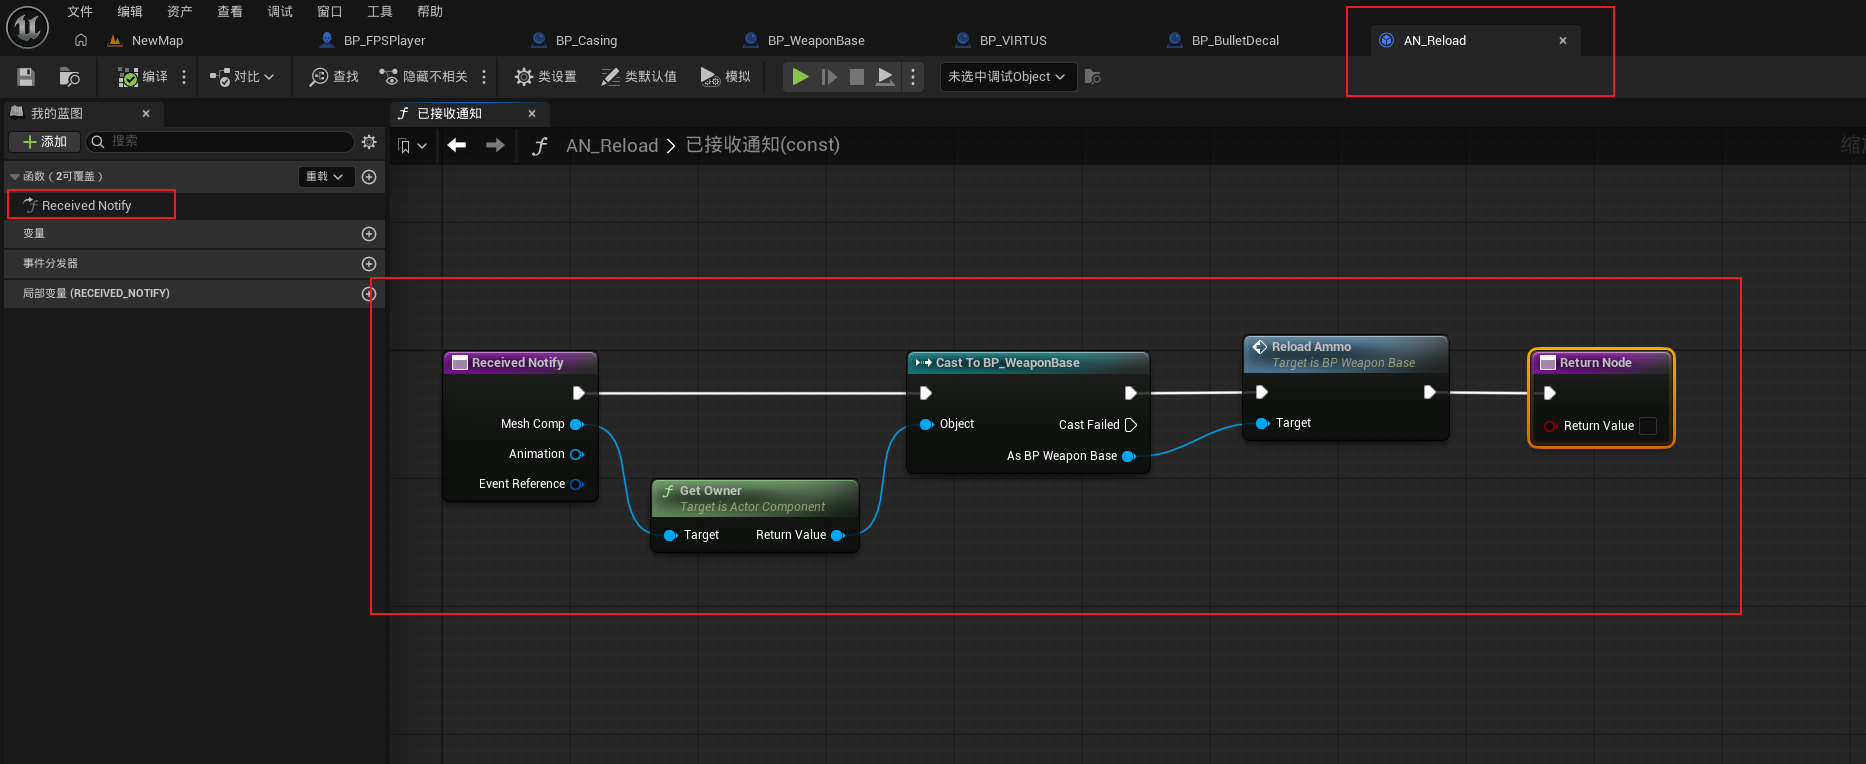Open the 帮助 menu

430,12
